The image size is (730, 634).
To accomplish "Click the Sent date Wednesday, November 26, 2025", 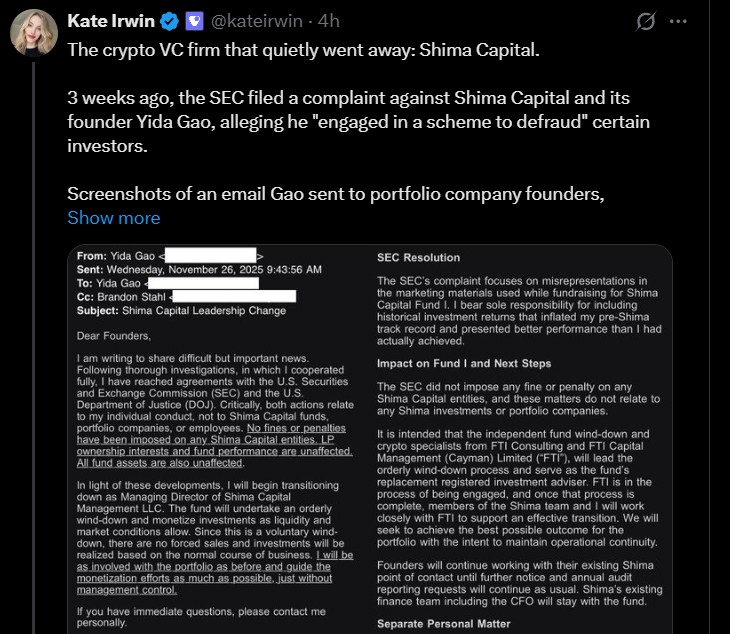I will pos(200,270).
